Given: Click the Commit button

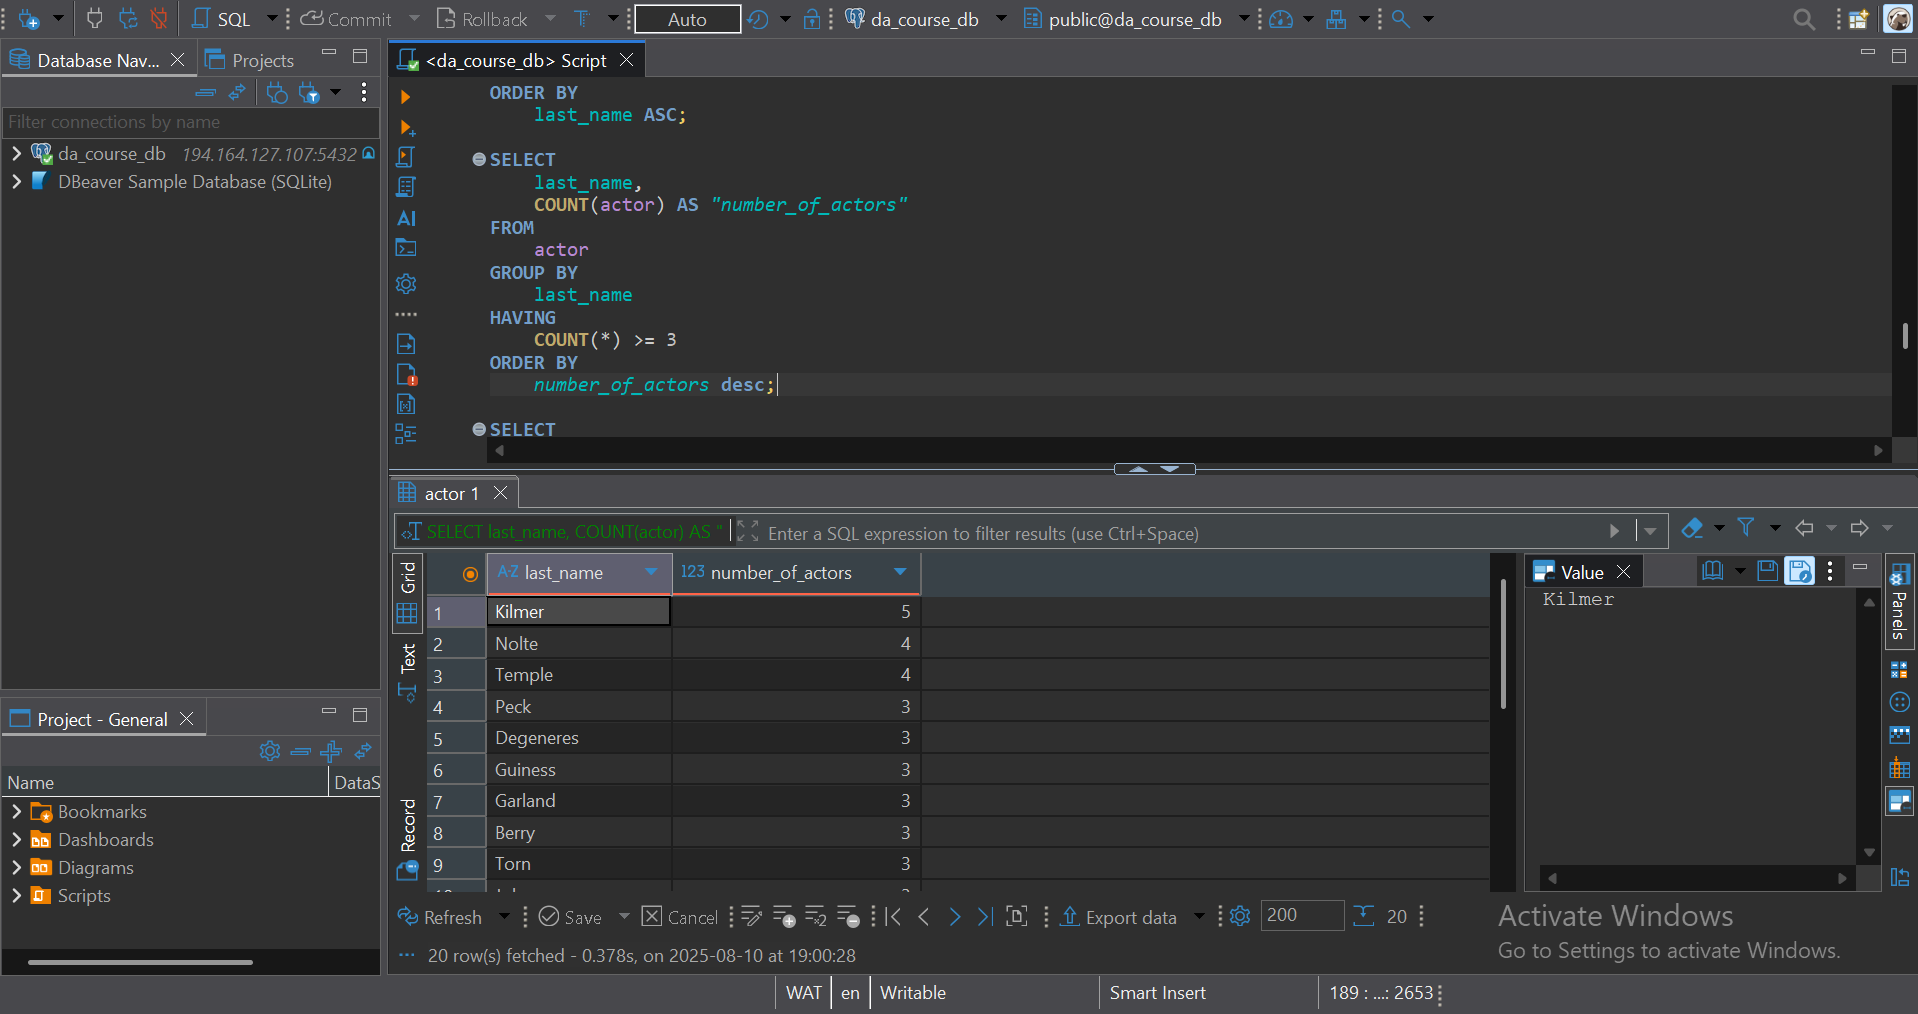Looking at the screenshot, I should pos(346,19).
